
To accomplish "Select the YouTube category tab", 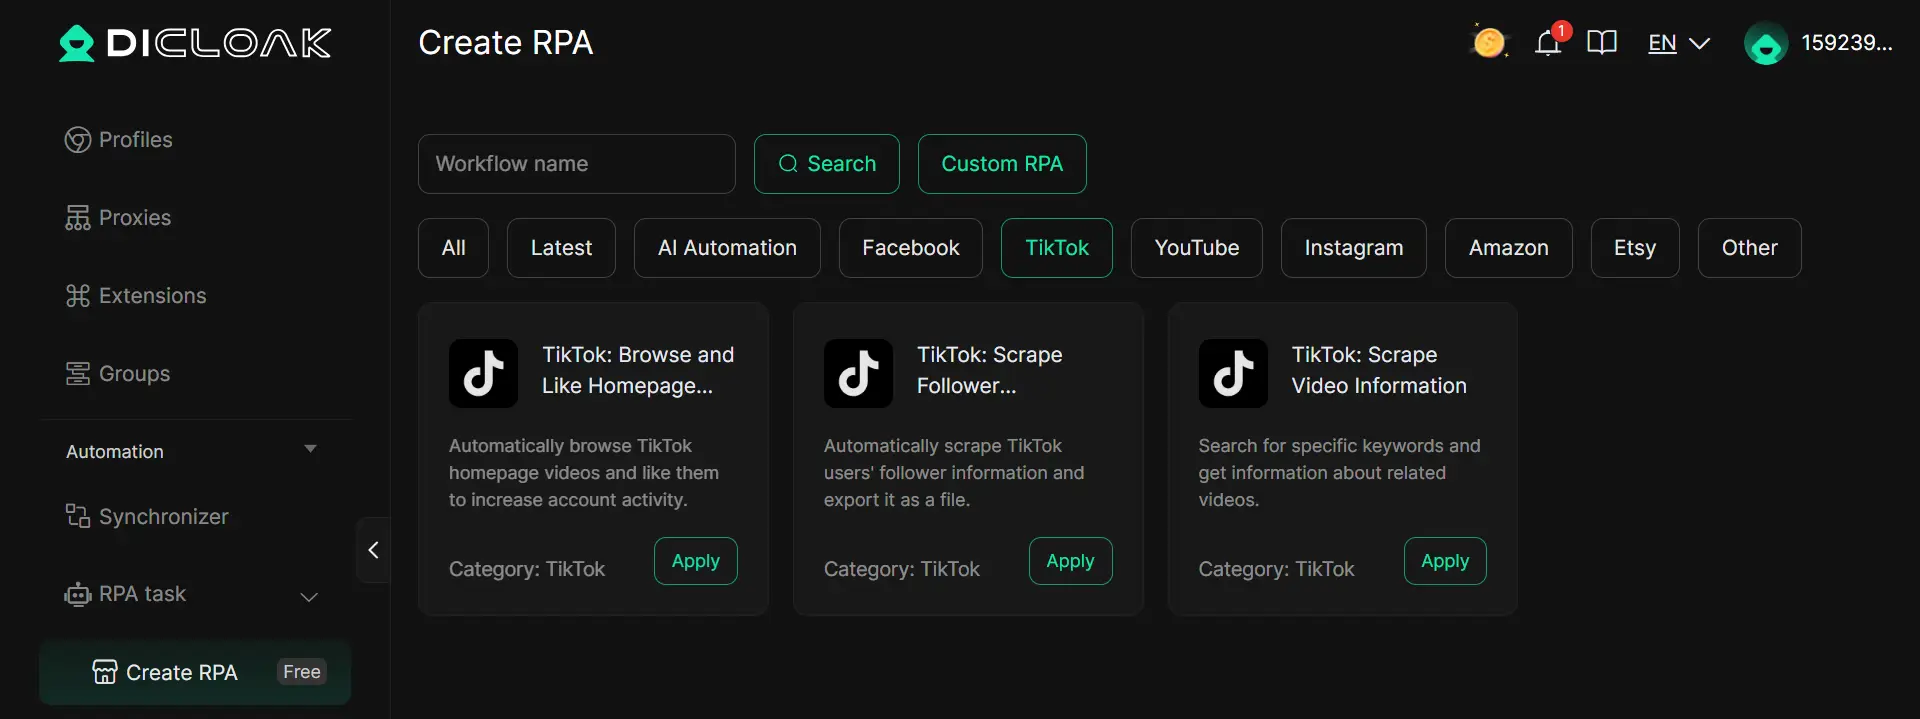I will [x=1196, y=248].
